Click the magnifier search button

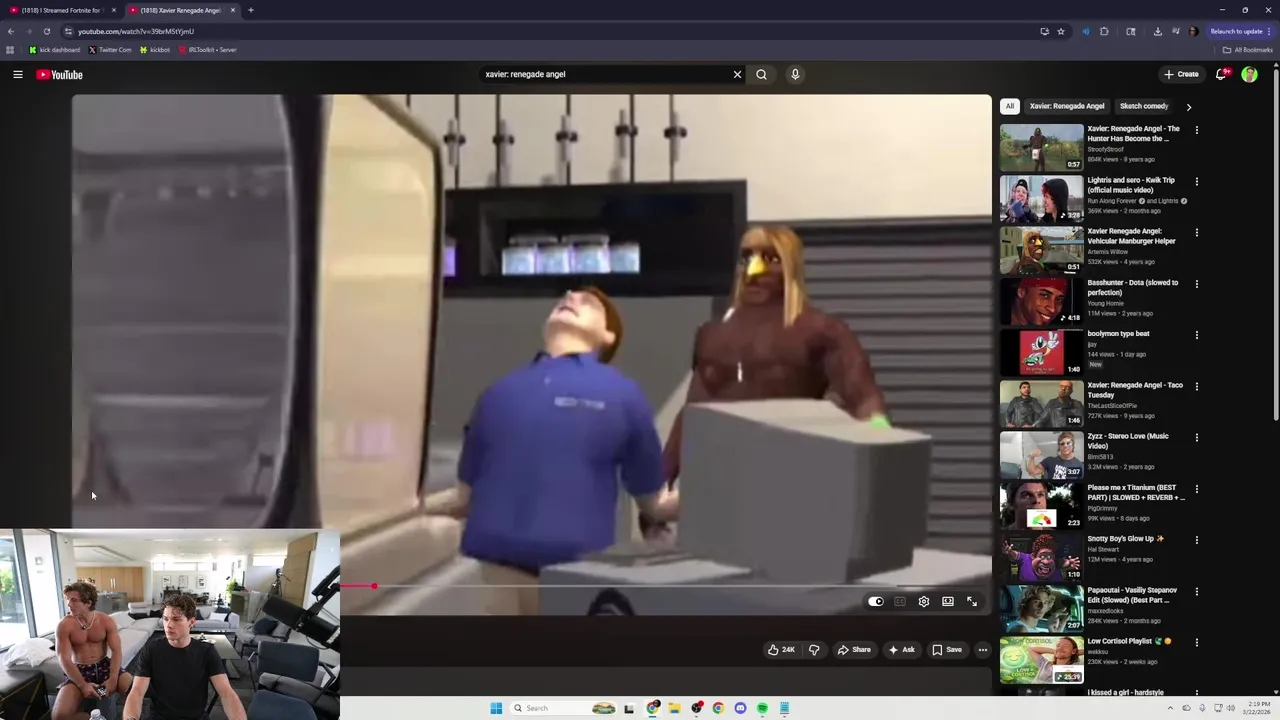[x=761, y=74]
